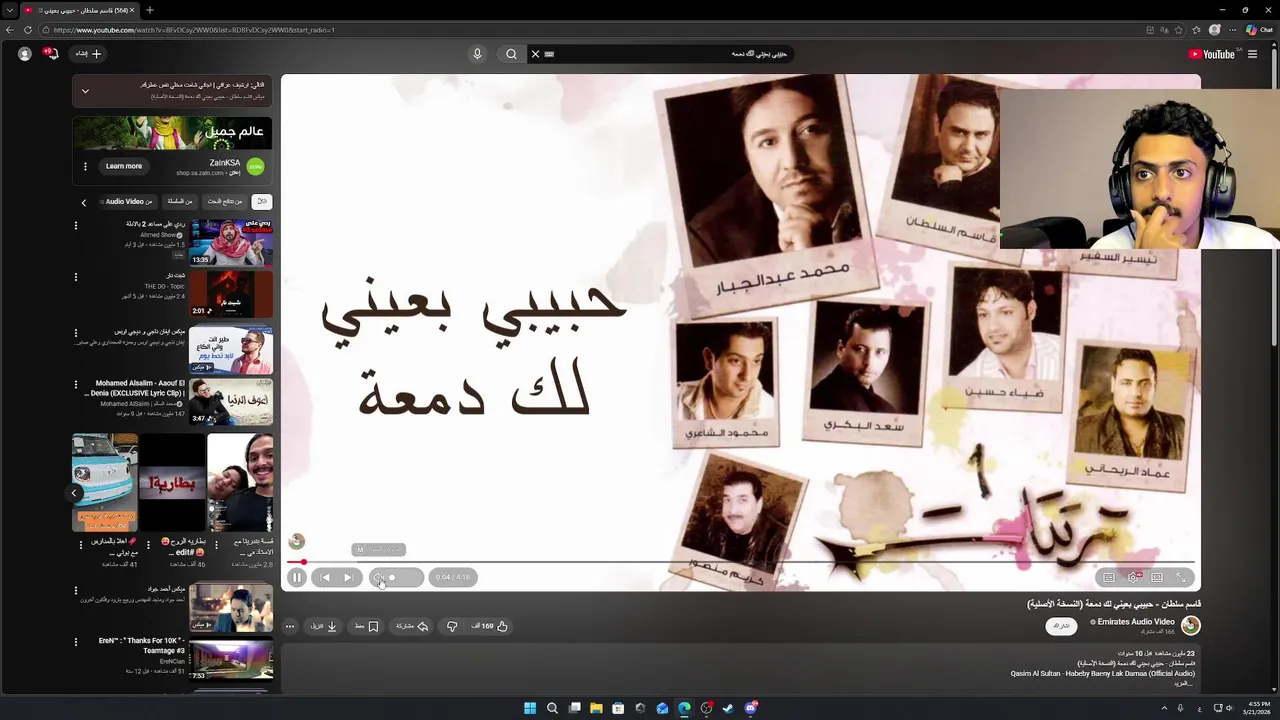Skip to the next video

pos(348,577)
